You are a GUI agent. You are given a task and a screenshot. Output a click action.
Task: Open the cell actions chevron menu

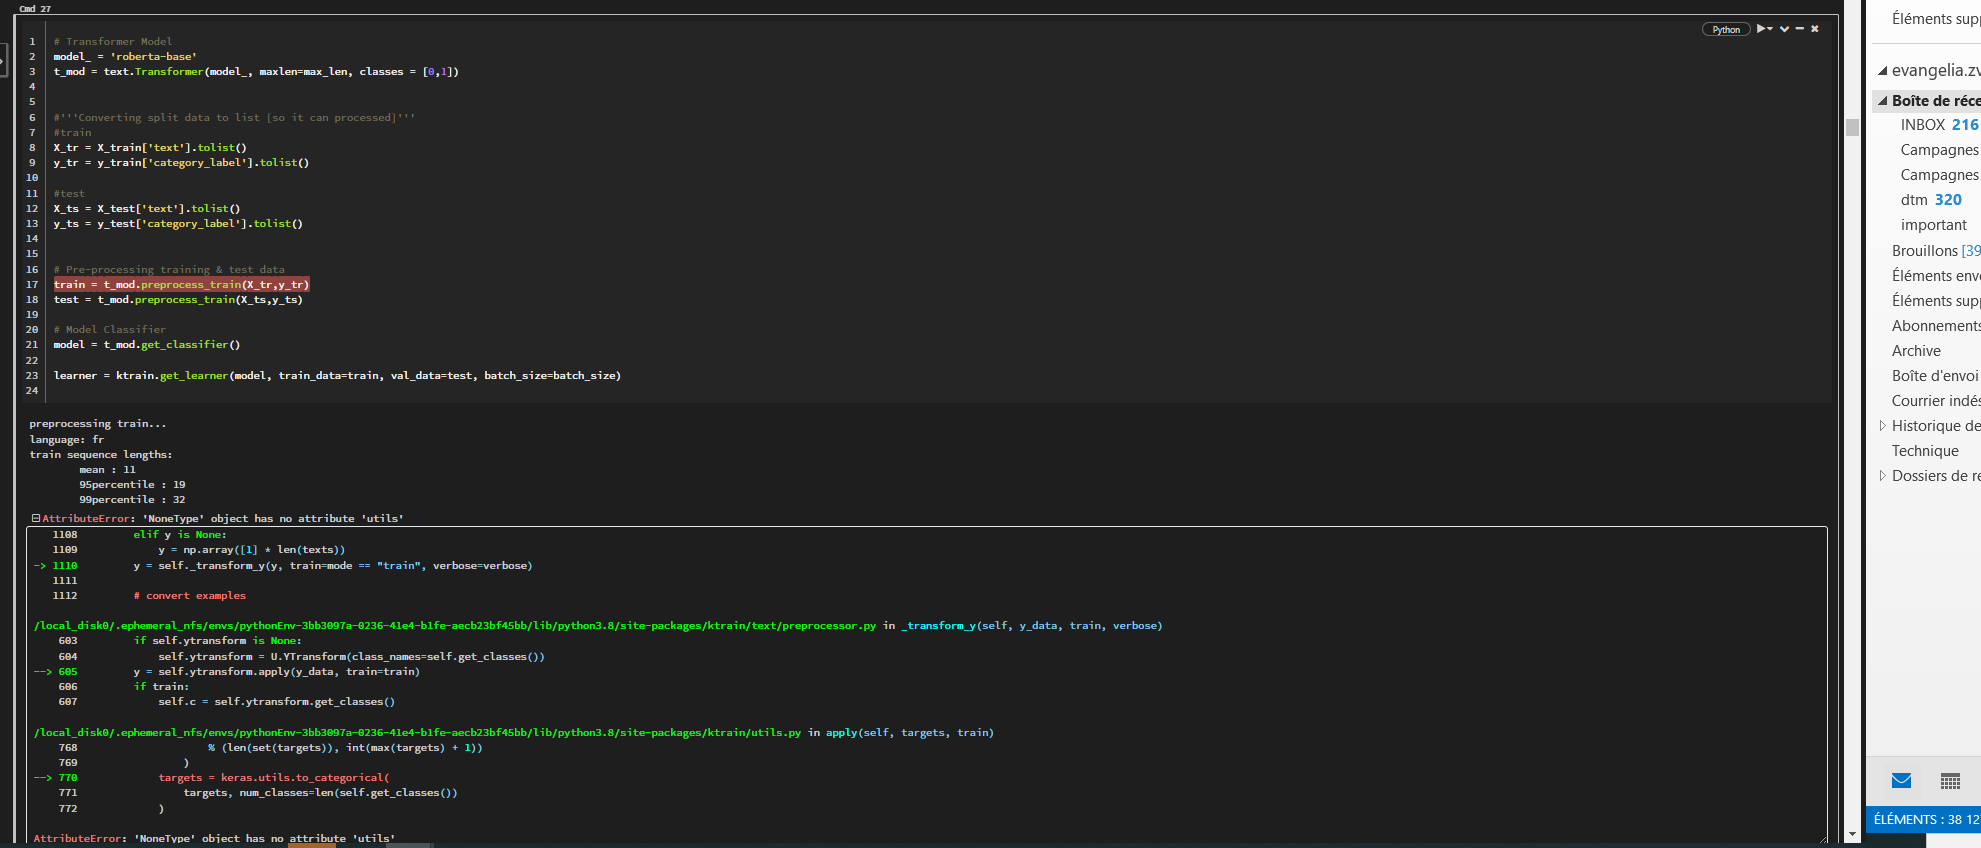click(x=1784, y=29)
